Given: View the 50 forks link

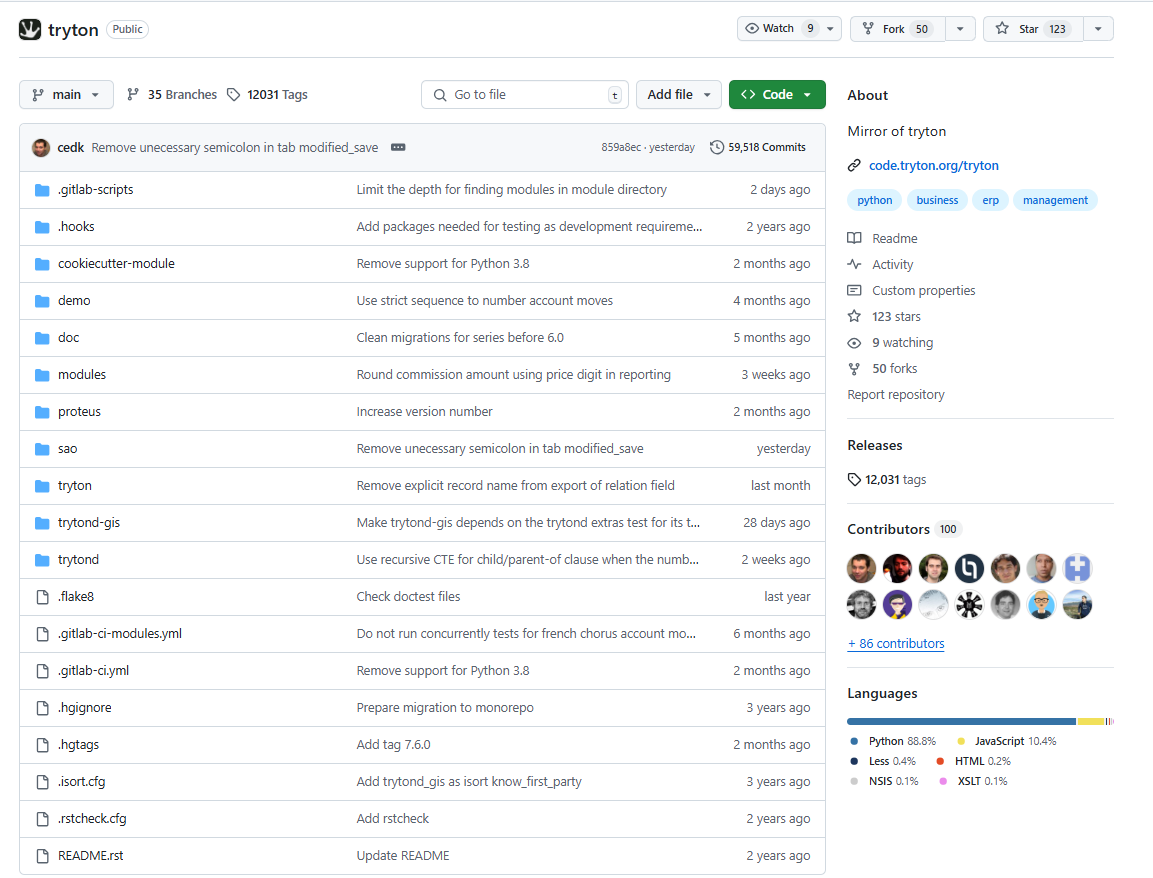Looking at the screenshot, I should point(882,368).
